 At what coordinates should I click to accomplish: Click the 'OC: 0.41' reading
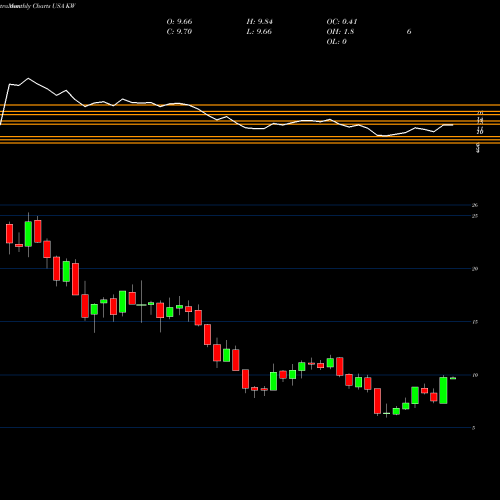[x=342, y=22]
